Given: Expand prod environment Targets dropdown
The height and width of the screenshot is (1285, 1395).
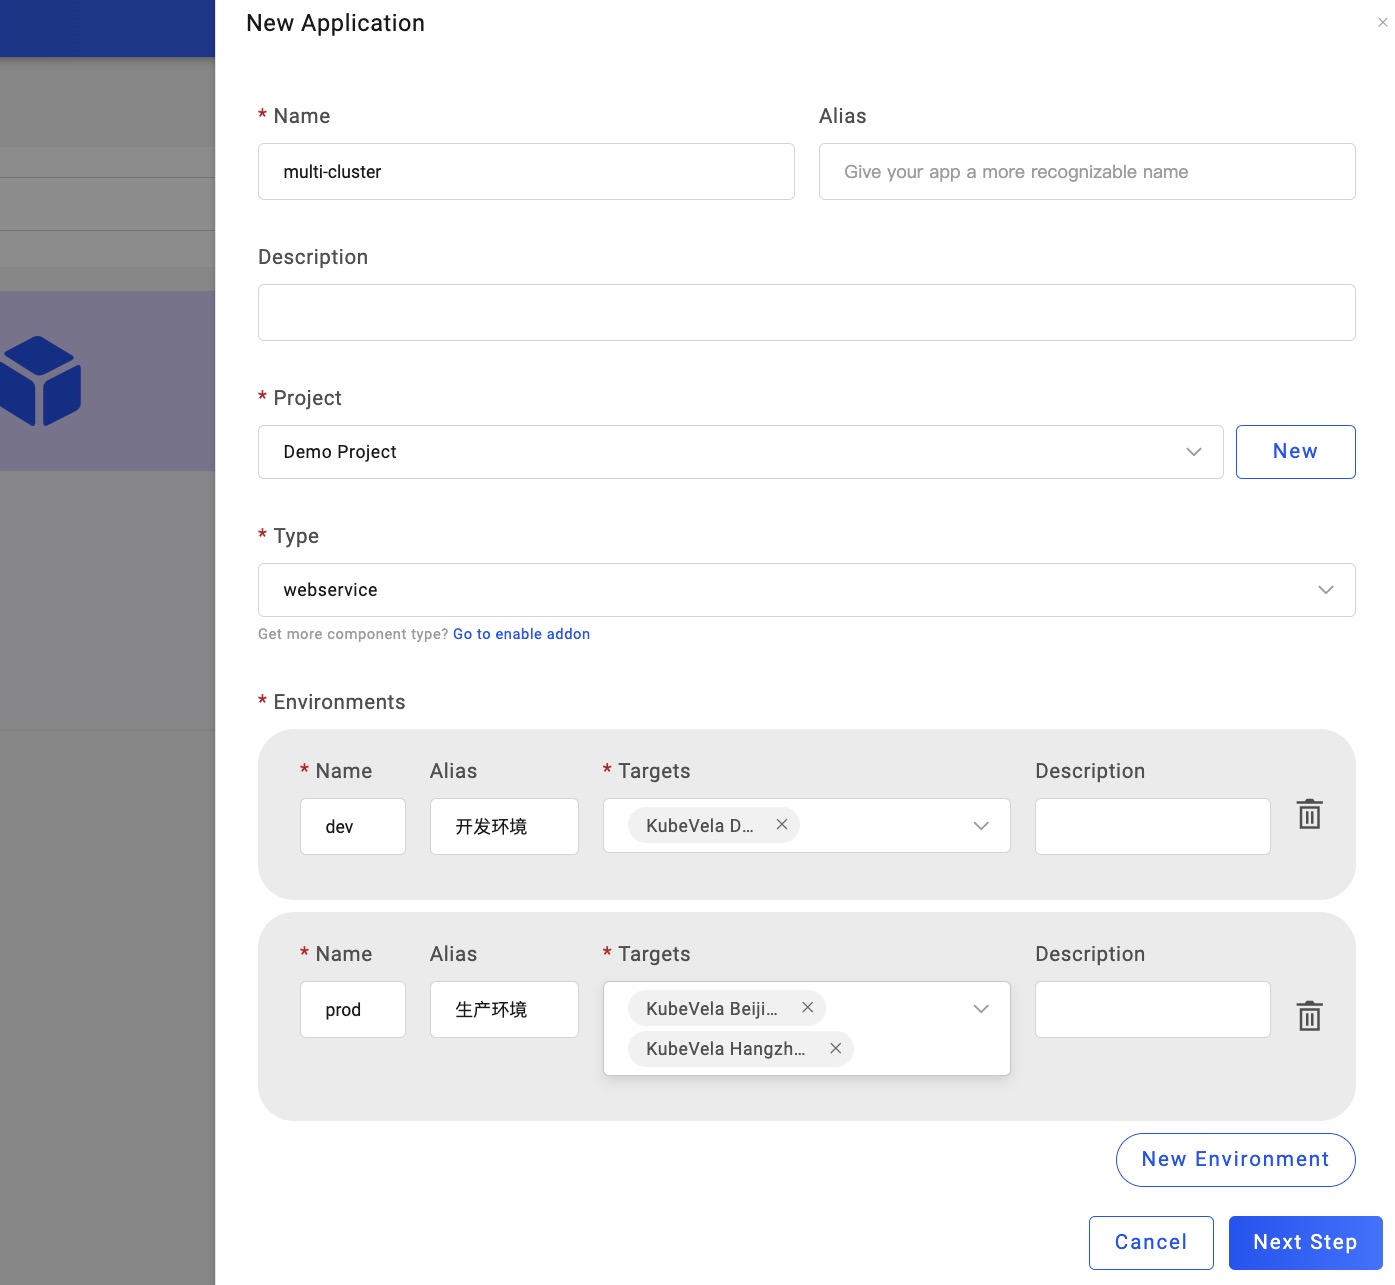Looking at the screenshot, I should pyautogui.click(x=981, y=1009).
